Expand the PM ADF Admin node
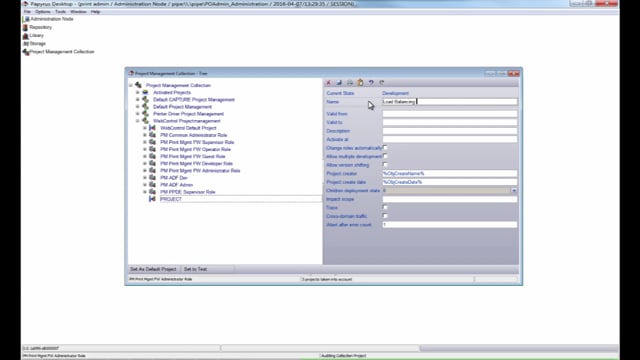Image resolution: width=640 pixels, height=360 pixels. tap(145, 184)
